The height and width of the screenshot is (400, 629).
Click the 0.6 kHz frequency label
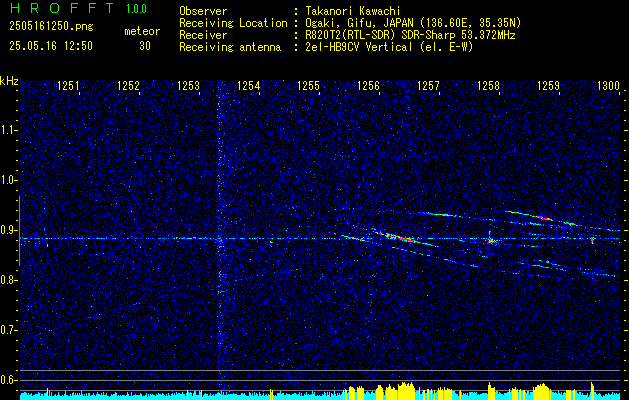pyautogui.click(x=7, y=380)
